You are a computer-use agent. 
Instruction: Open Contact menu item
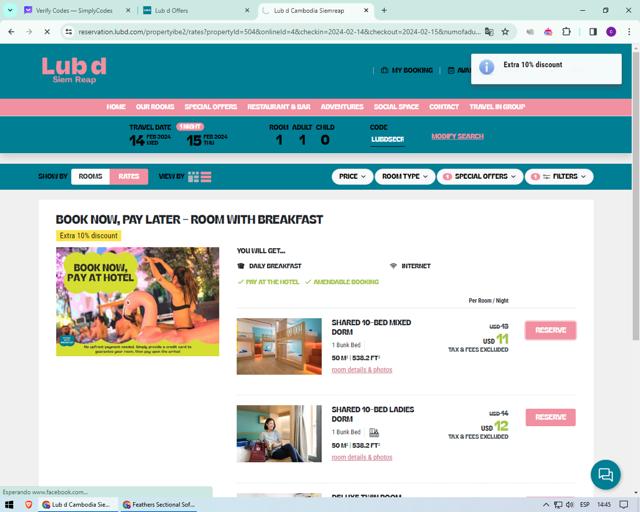[x=444, y=107]
